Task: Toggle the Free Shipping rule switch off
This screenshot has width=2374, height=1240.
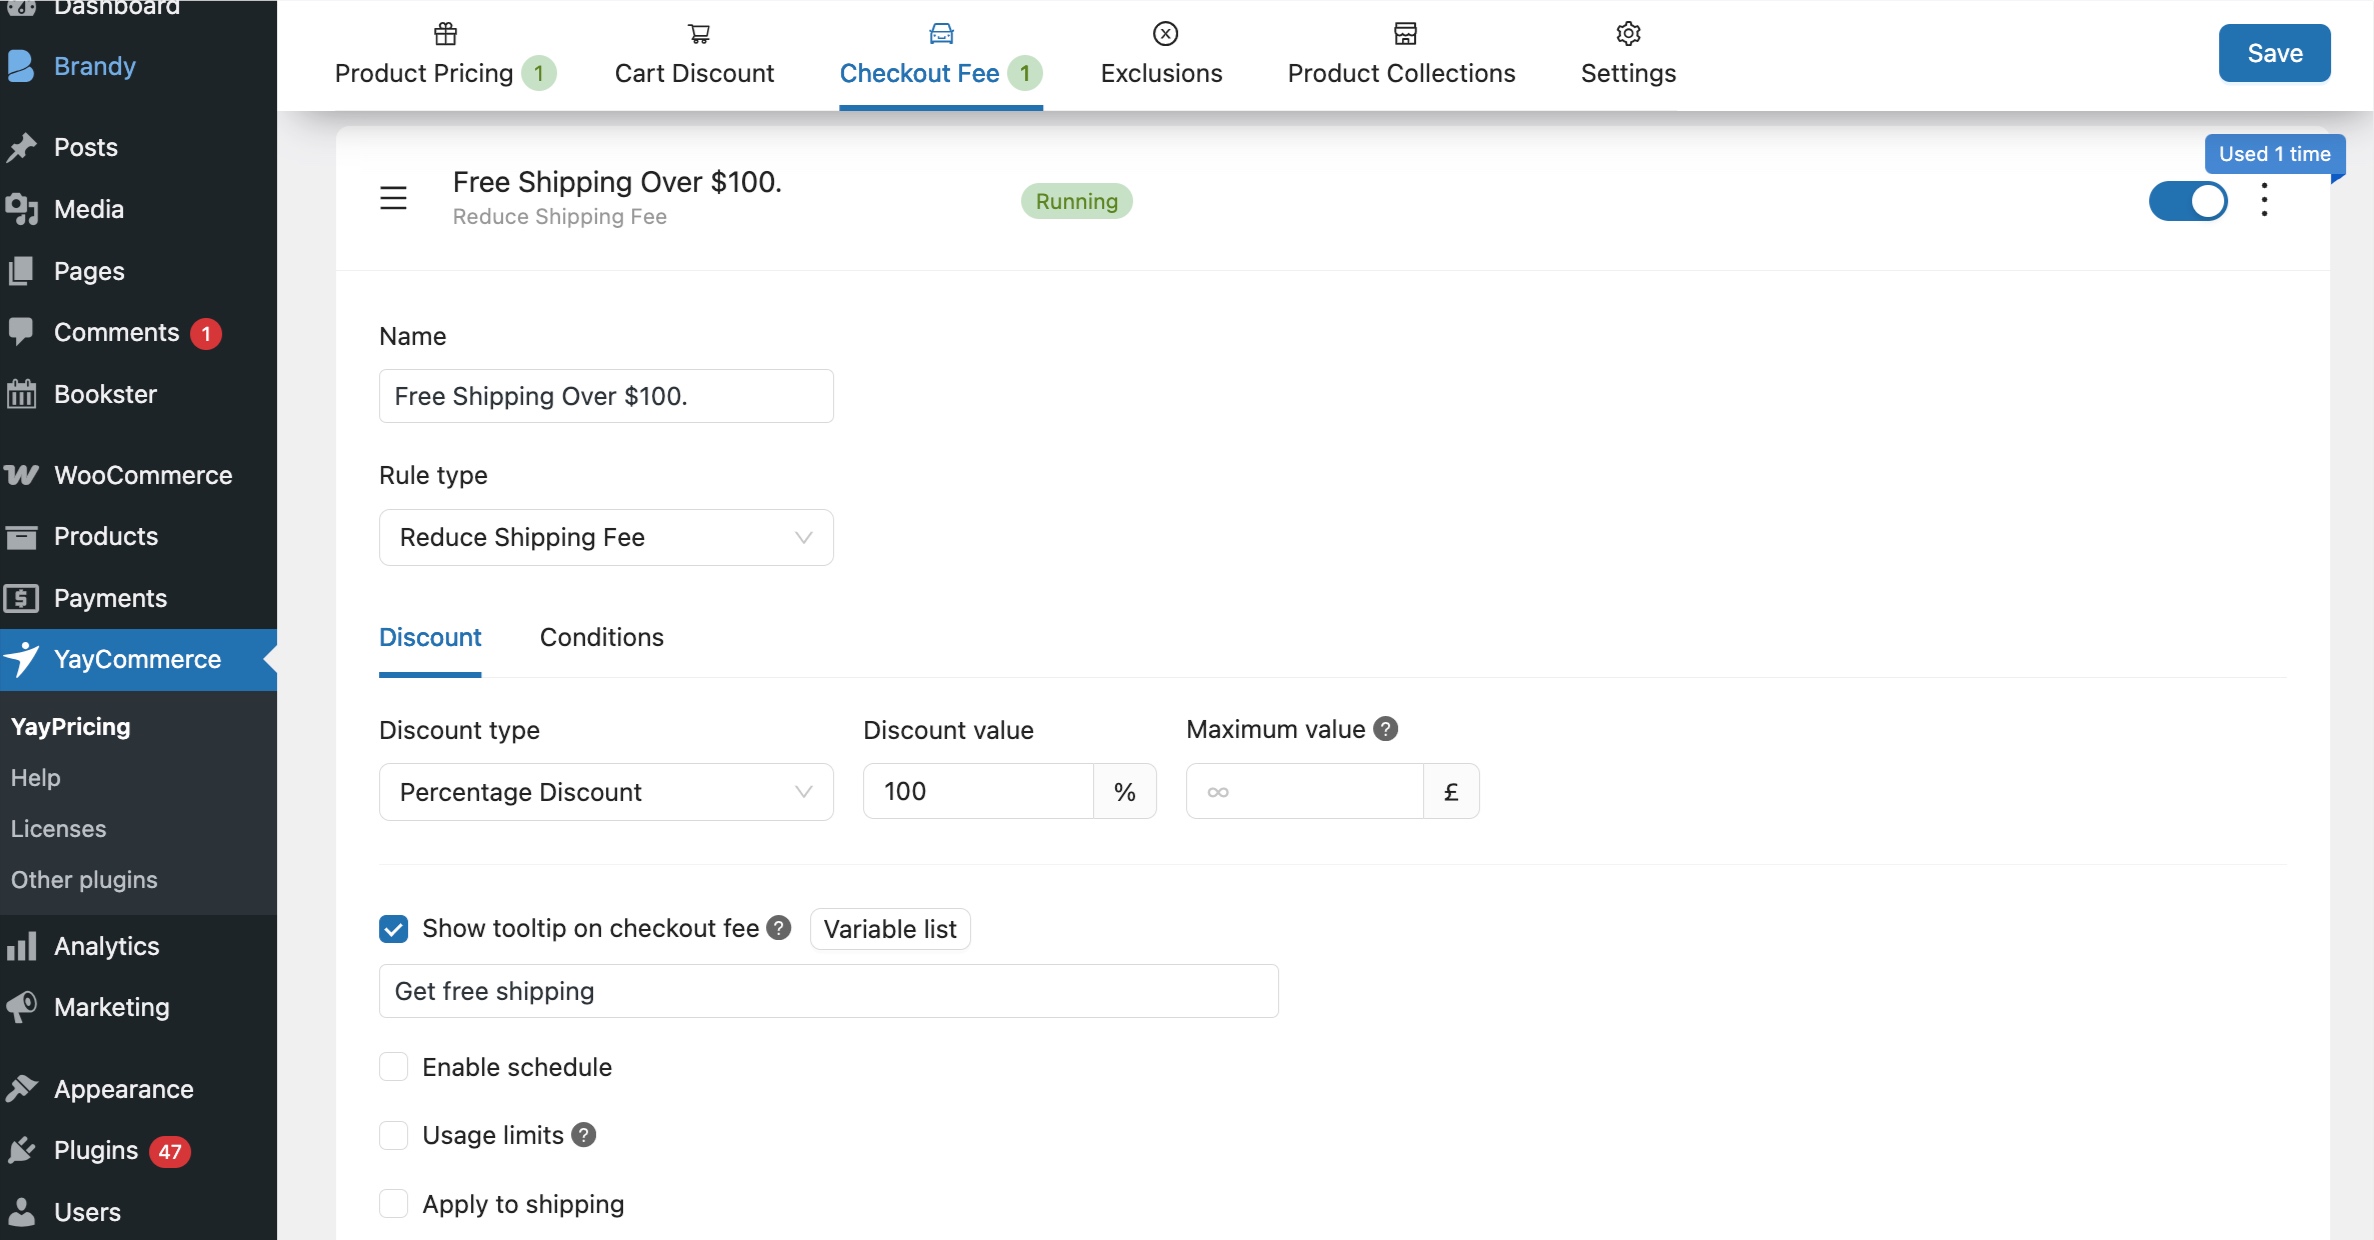Action: pyautogui.click(x=2187, y=201)
